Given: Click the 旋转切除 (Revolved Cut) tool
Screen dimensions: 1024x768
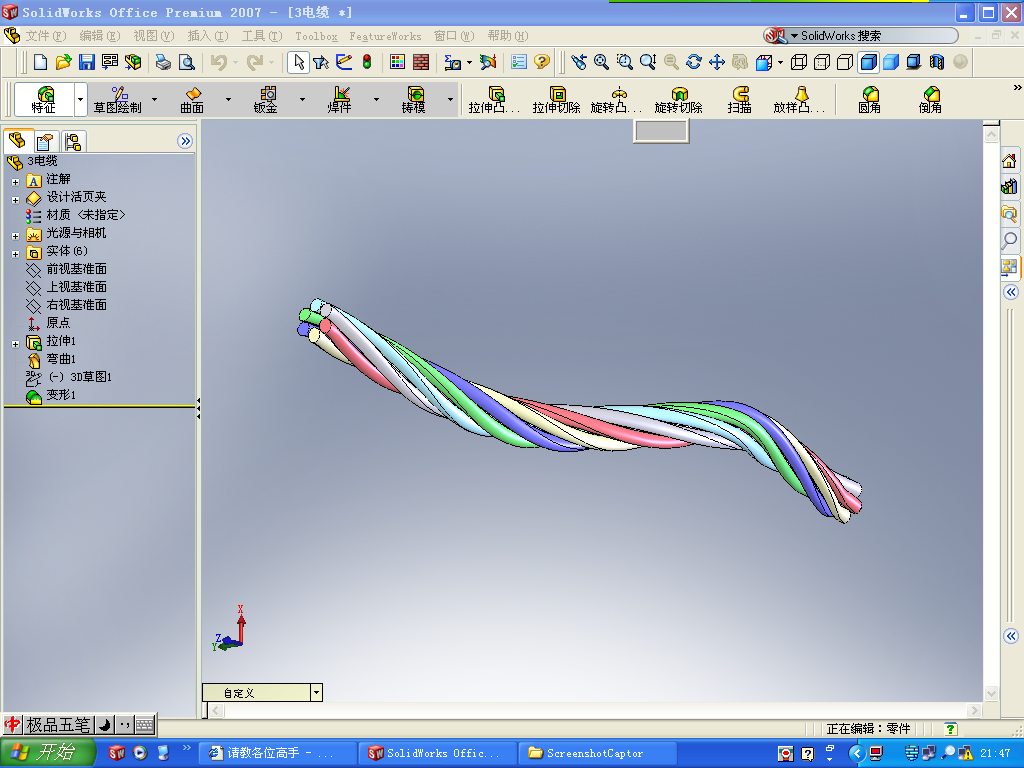Looking at the screenshot, I should click(x=679, y=99).
